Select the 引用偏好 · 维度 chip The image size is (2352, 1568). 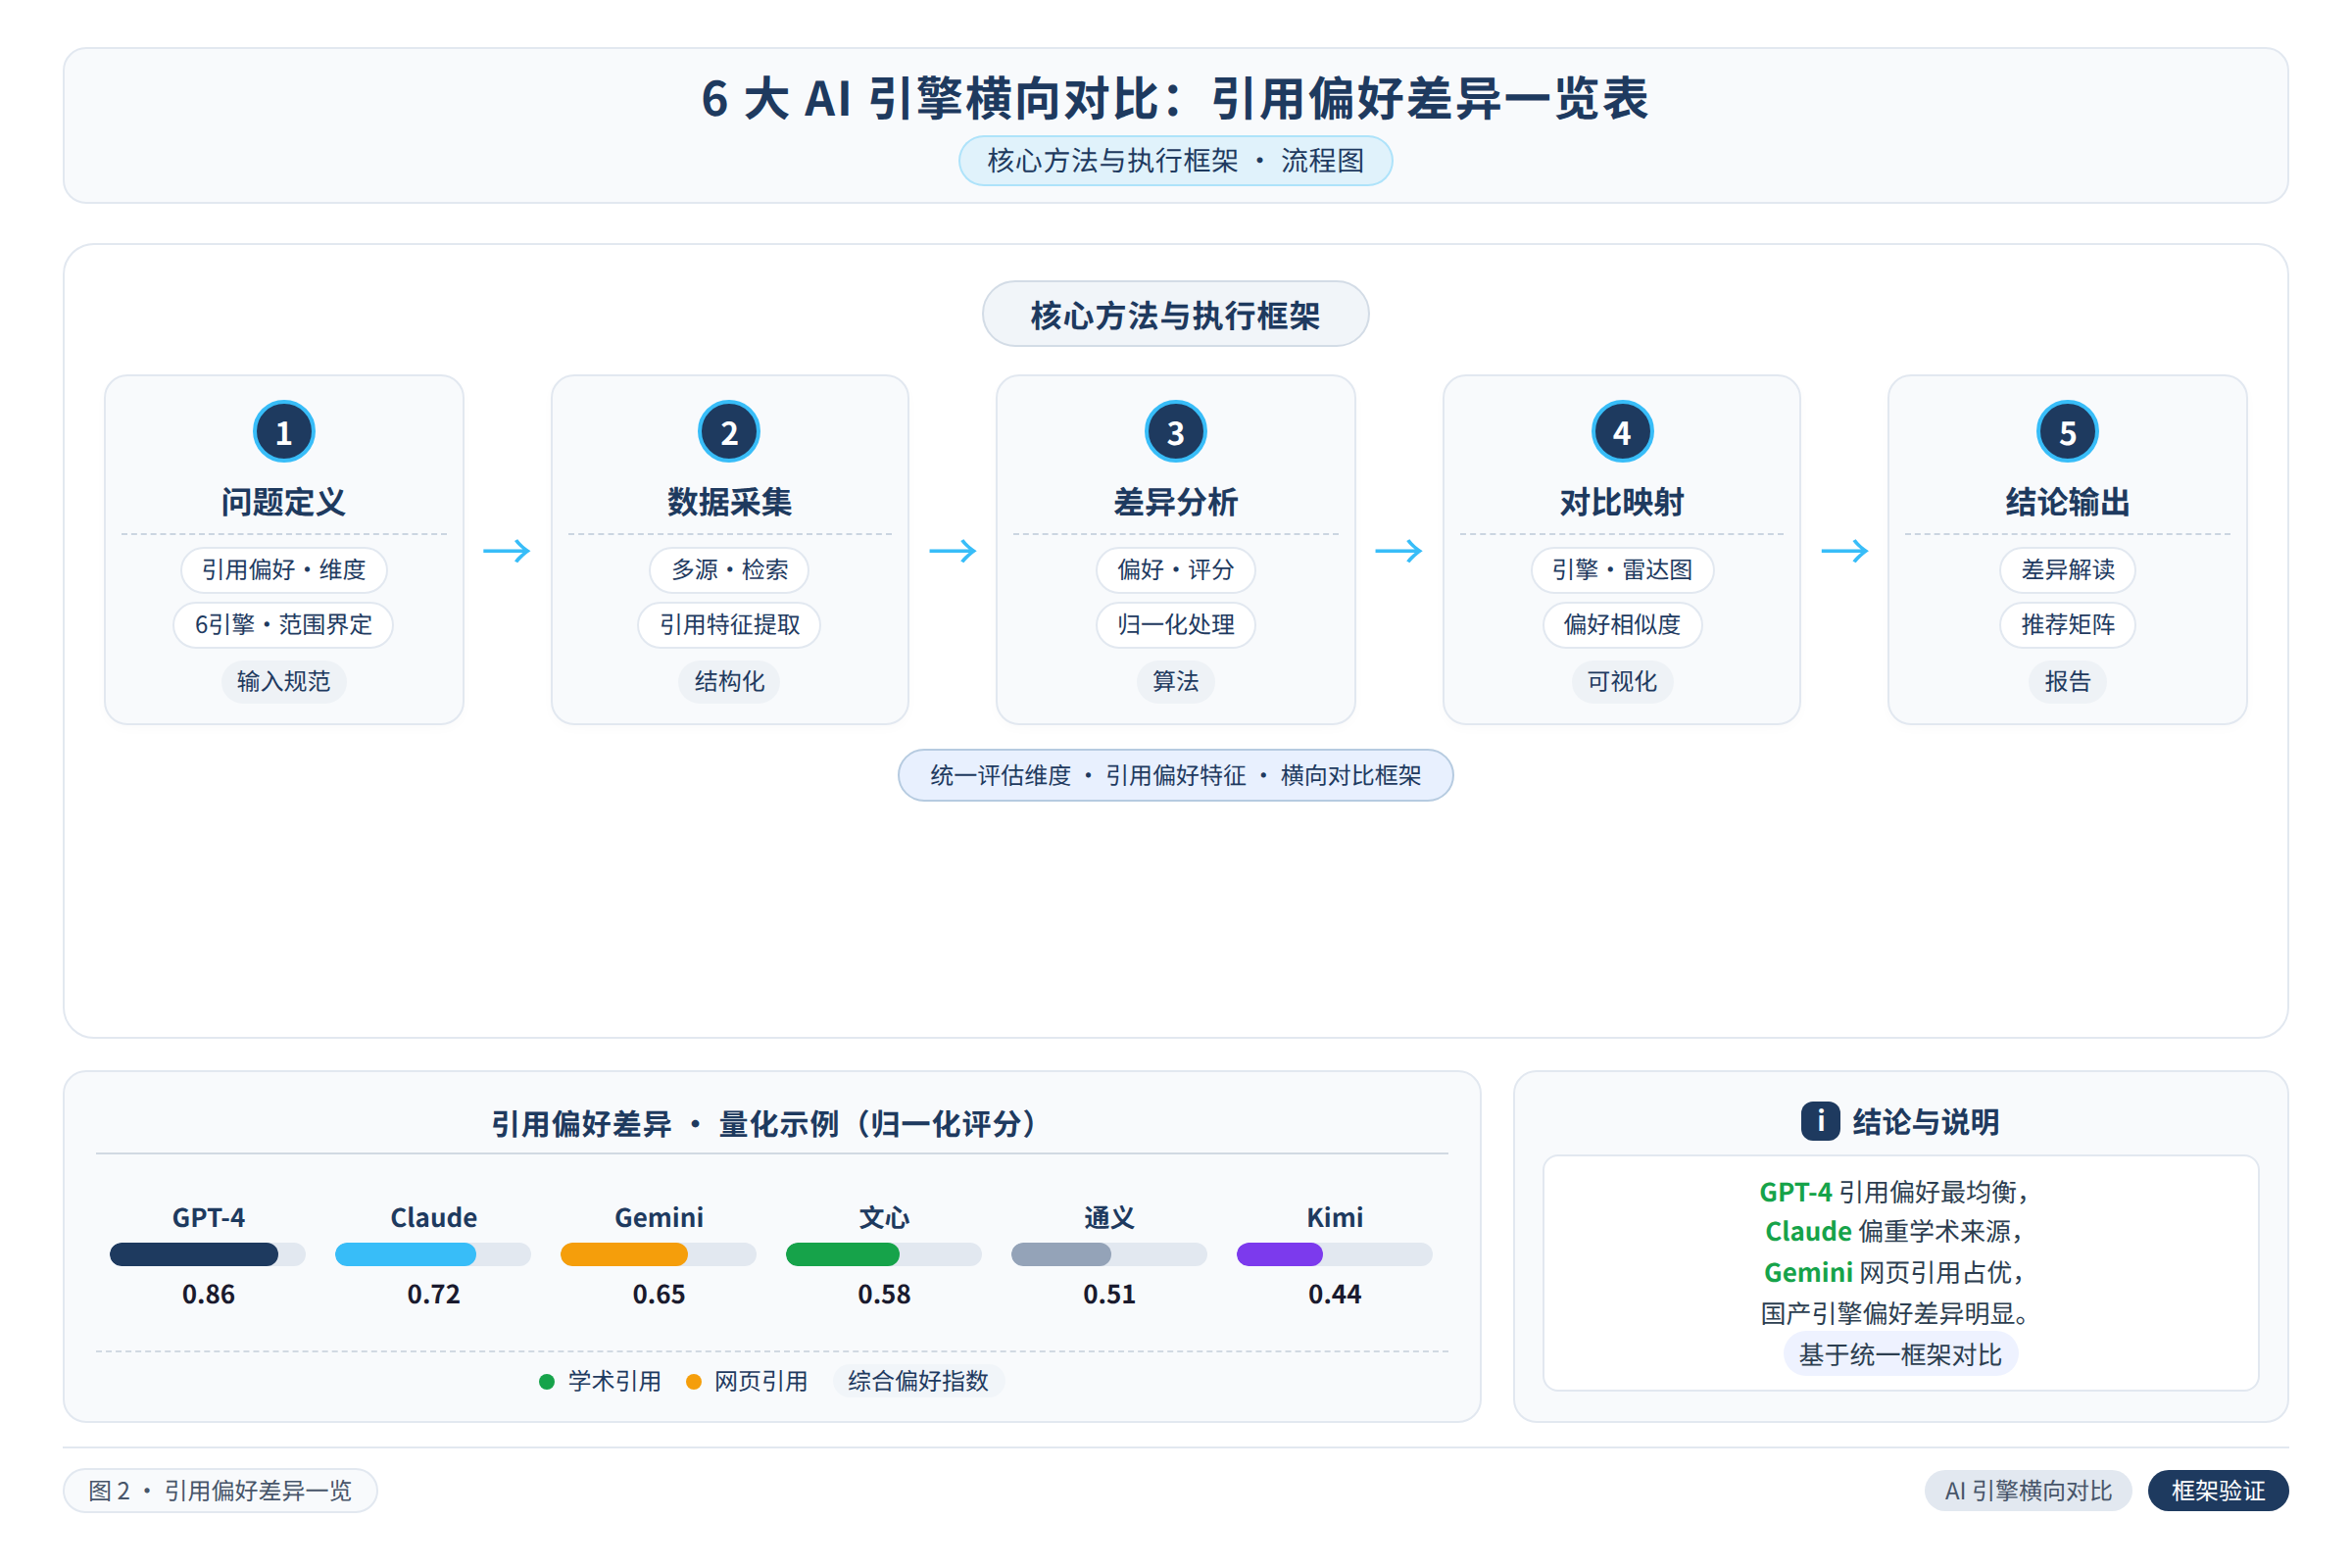(x=284, y=570)
